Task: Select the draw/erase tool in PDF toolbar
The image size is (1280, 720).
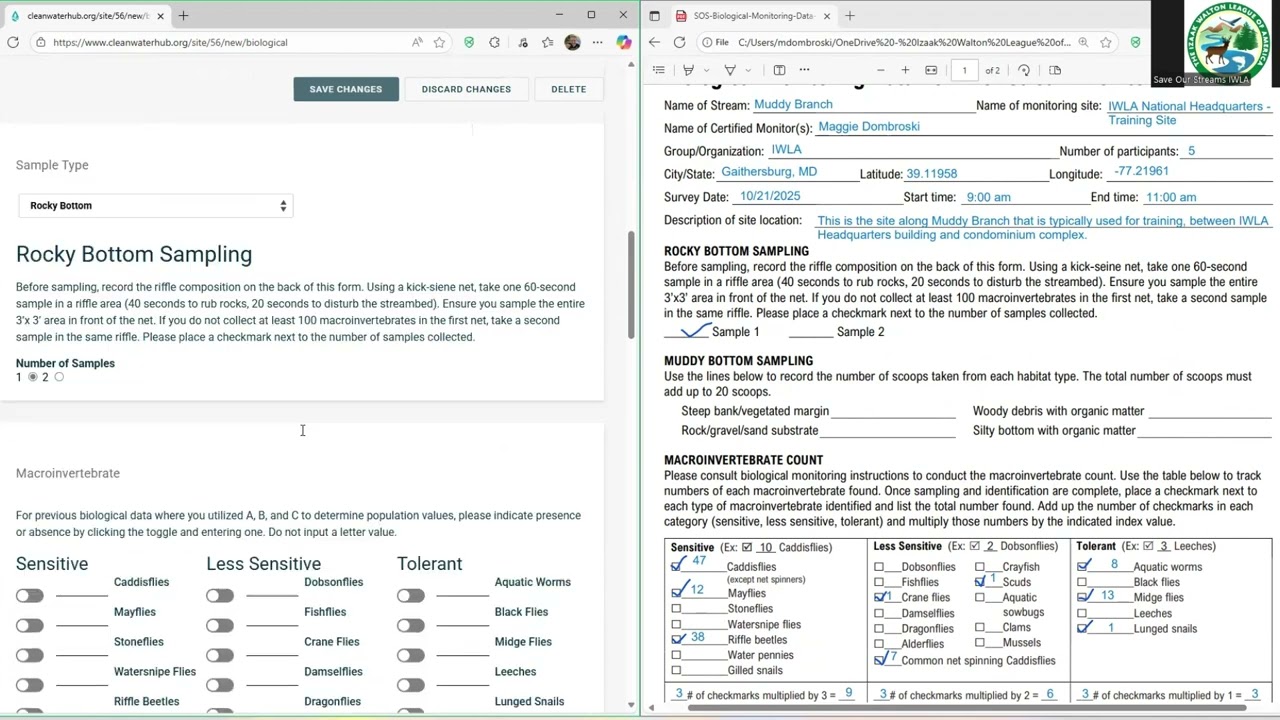Action: 730,70
